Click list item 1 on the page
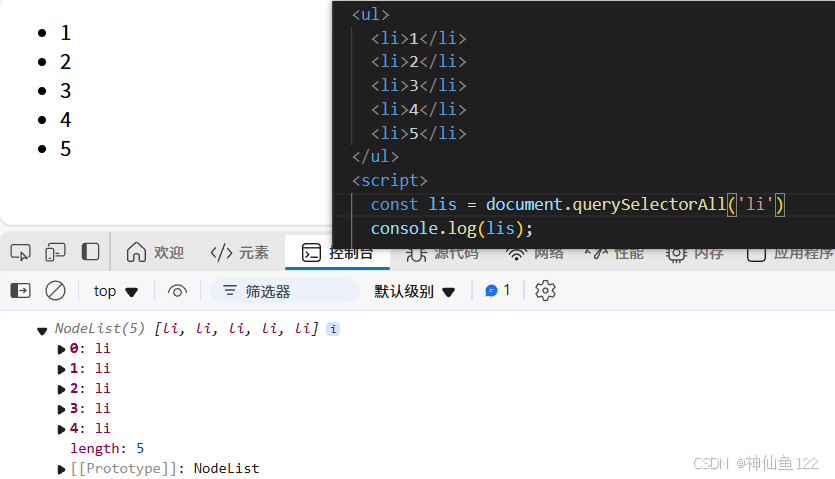835x479 pixels. pyautogui.click(x=66, y=33)
